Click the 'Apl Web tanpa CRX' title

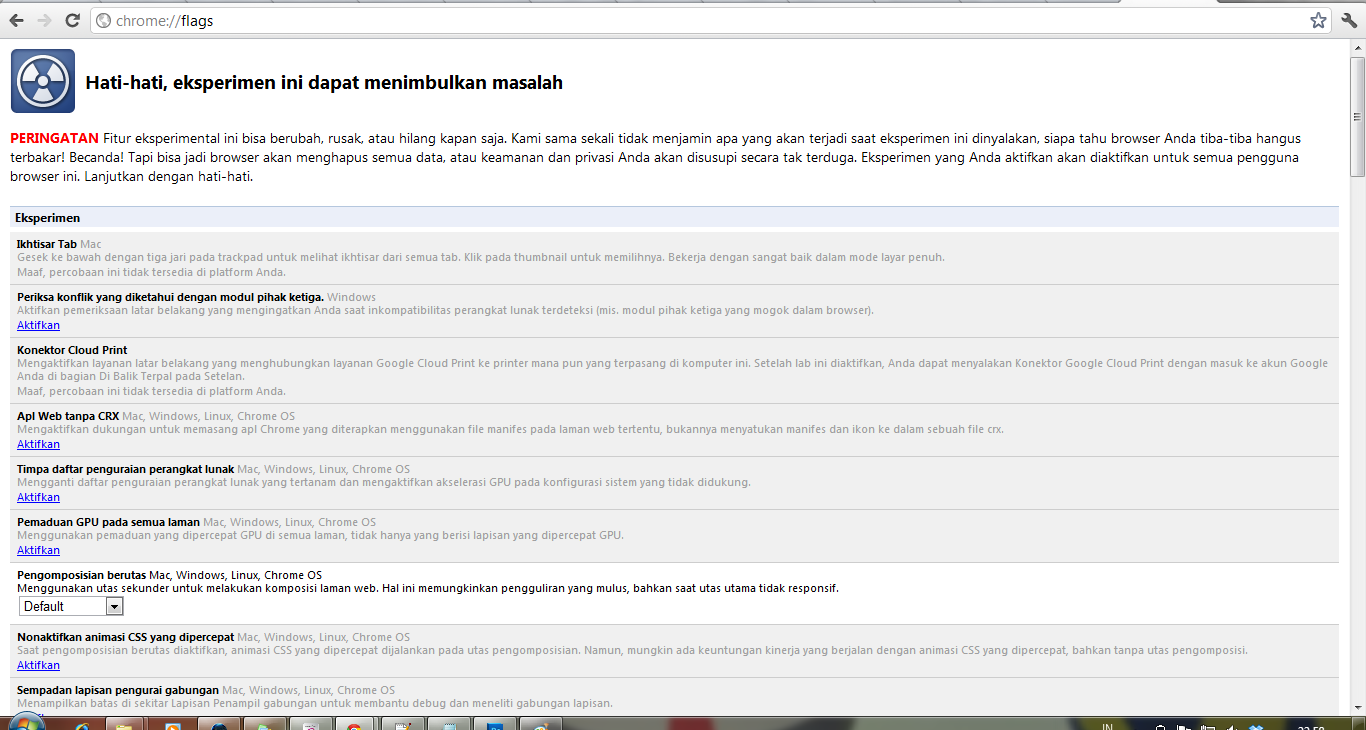68,416
